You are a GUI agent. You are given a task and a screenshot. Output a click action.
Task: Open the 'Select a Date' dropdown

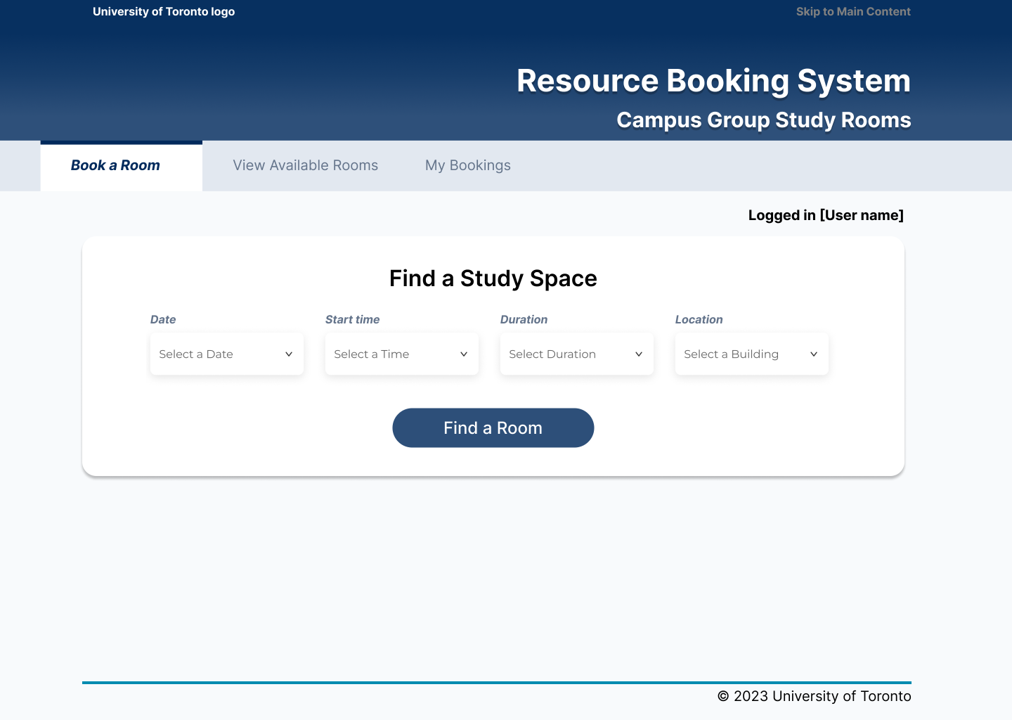226,353
